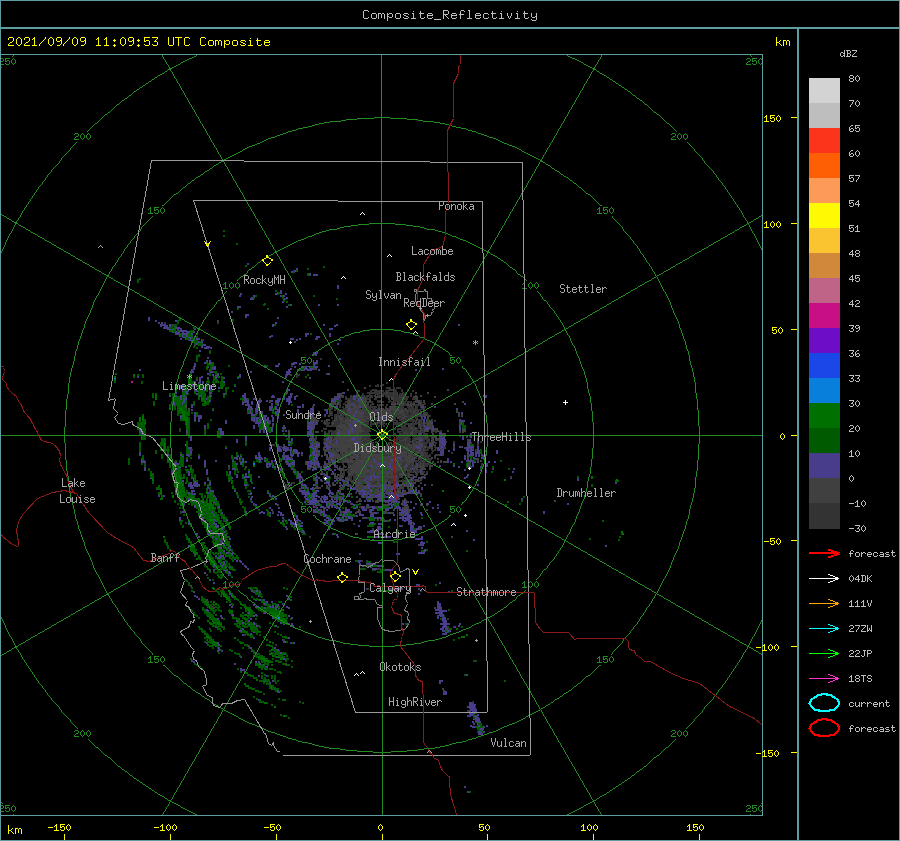The image size is (900, 841).
Task: Click the white 04DK arrow in the legend
Action: [824, 579]
